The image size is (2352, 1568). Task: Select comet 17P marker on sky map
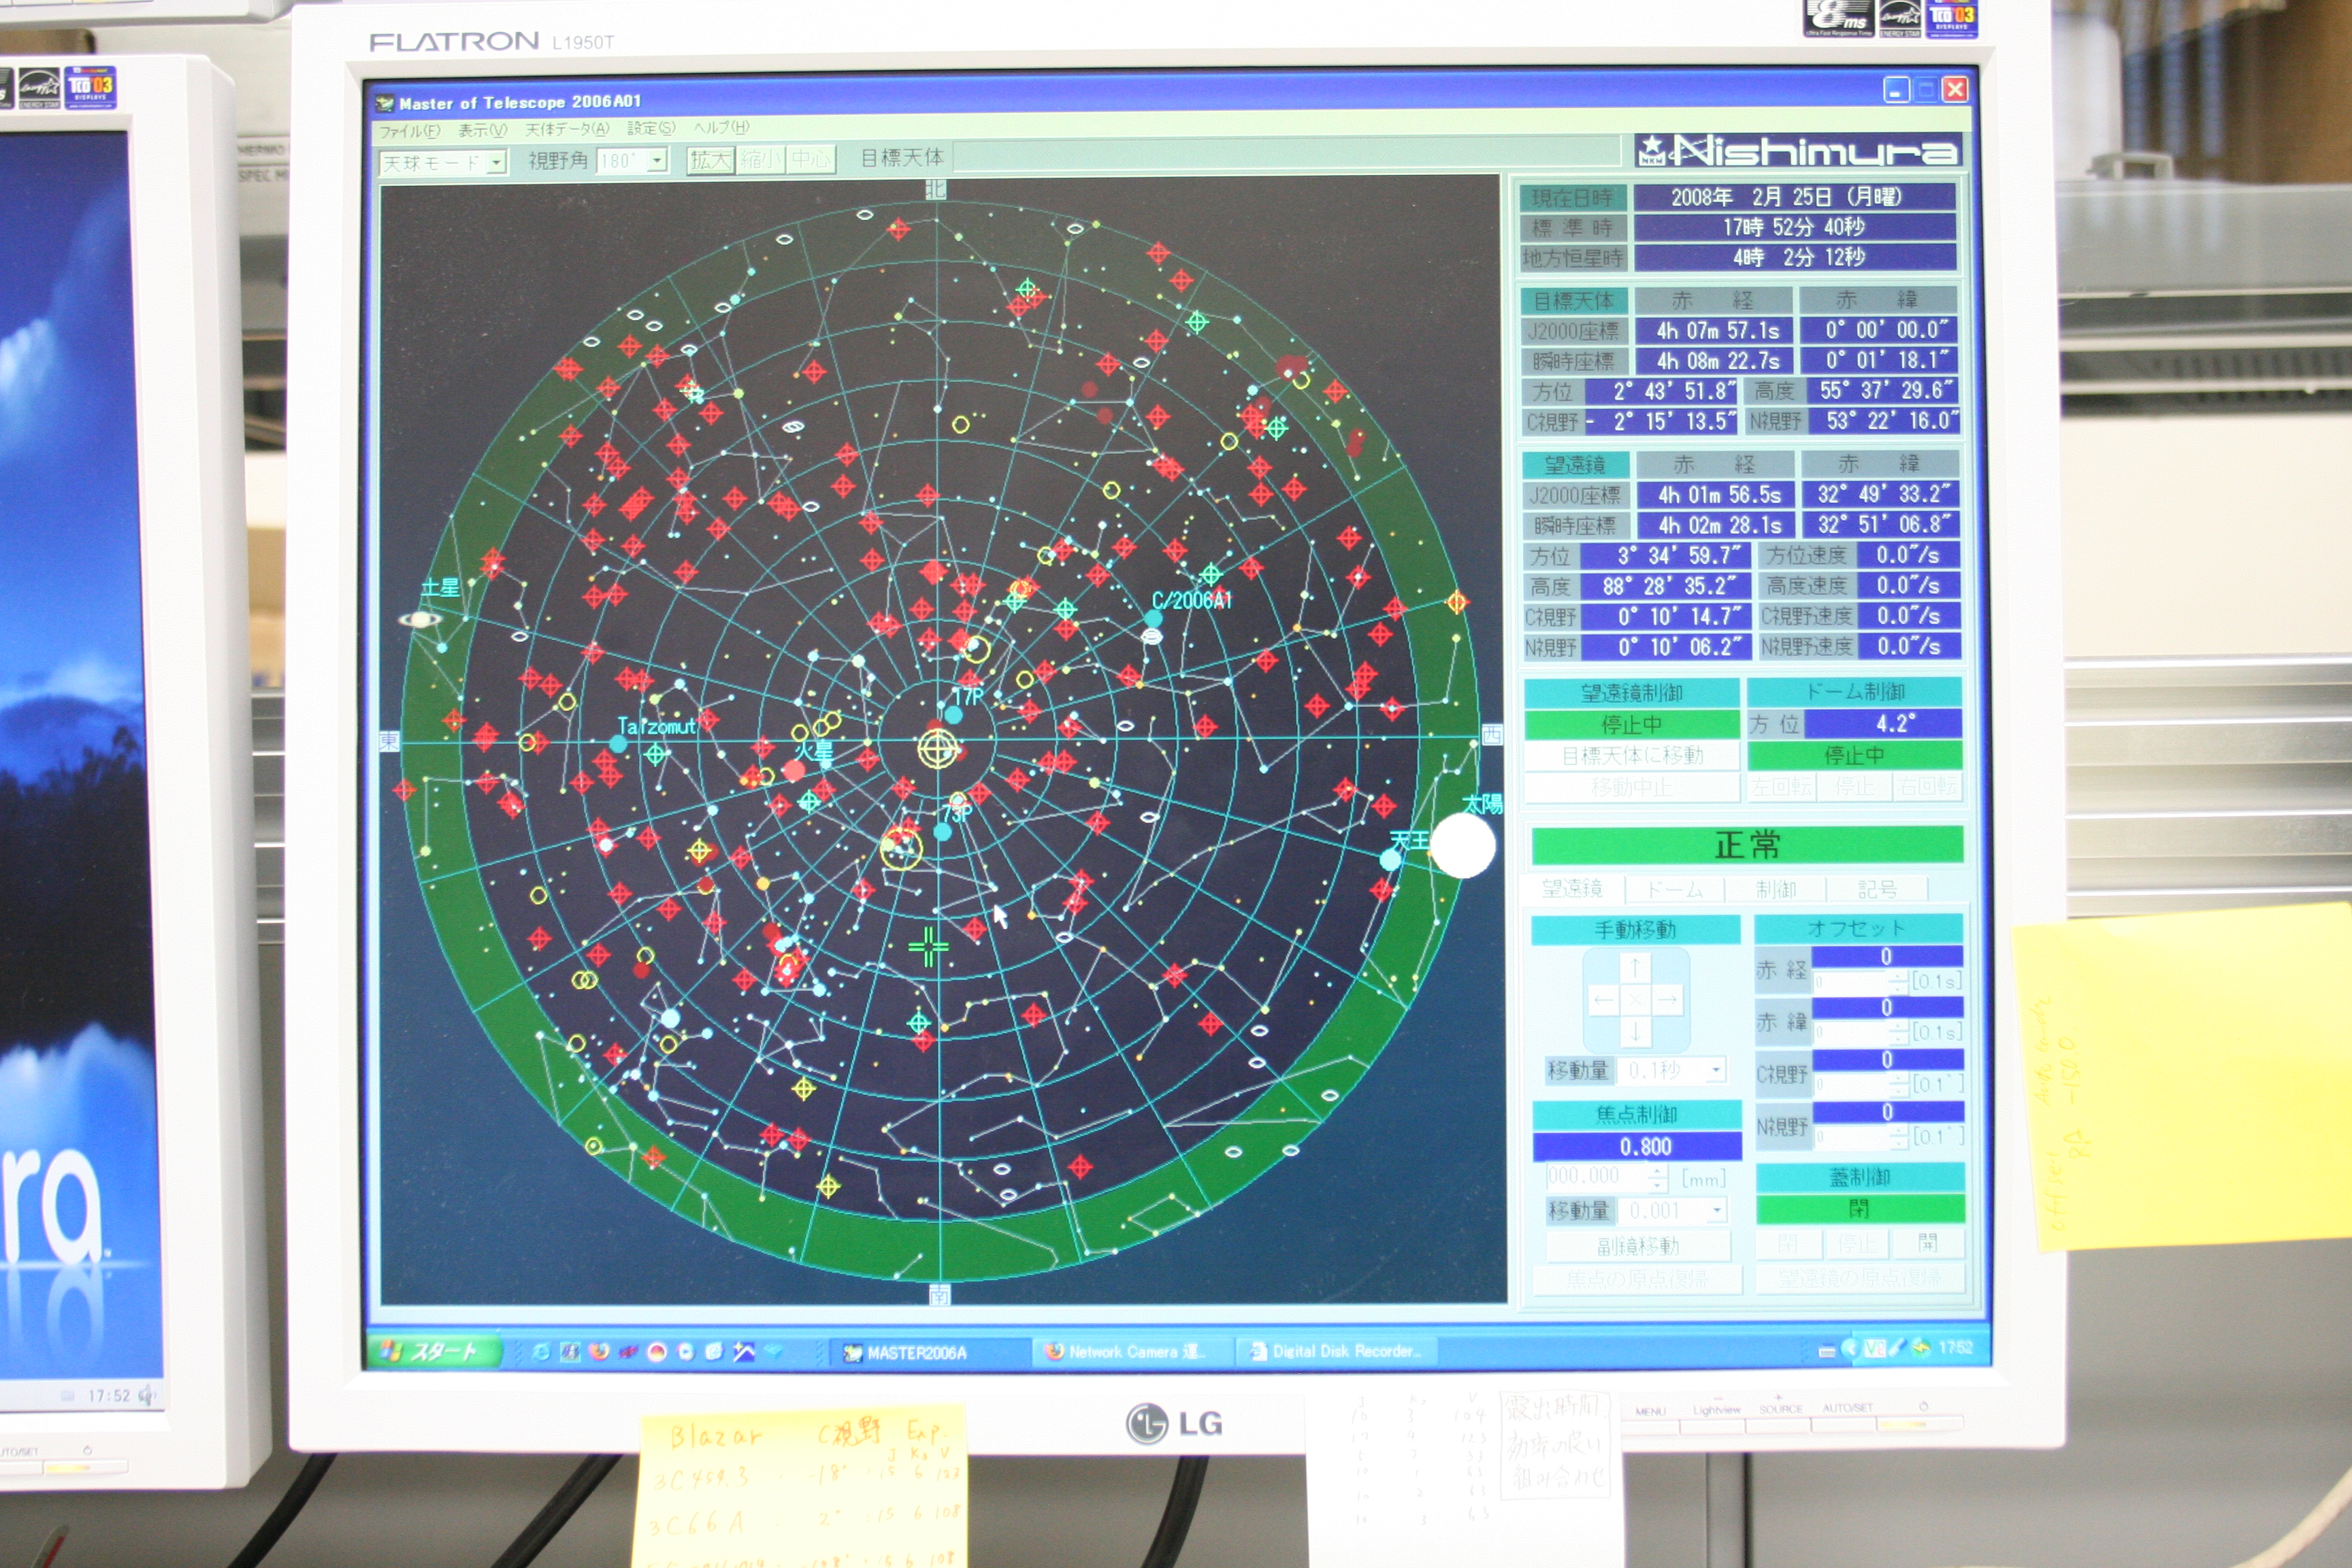pyautogui.click(x=953, y=715)
